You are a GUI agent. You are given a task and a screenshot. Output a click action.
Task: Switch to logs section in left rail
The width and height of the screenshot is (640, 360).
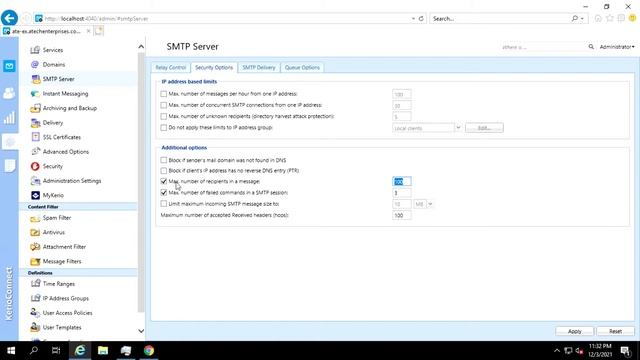click(x=9, y=166)
